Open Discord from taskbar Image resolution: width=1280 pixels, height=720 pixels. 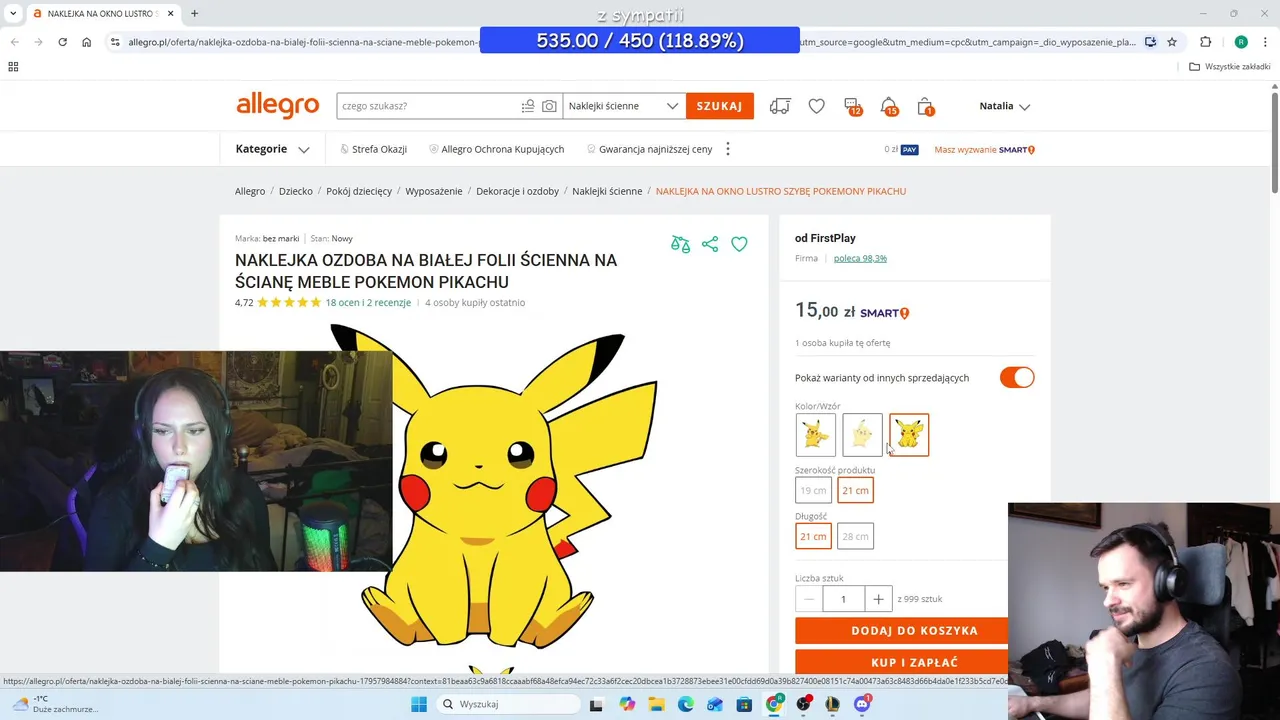coord(862,704)
